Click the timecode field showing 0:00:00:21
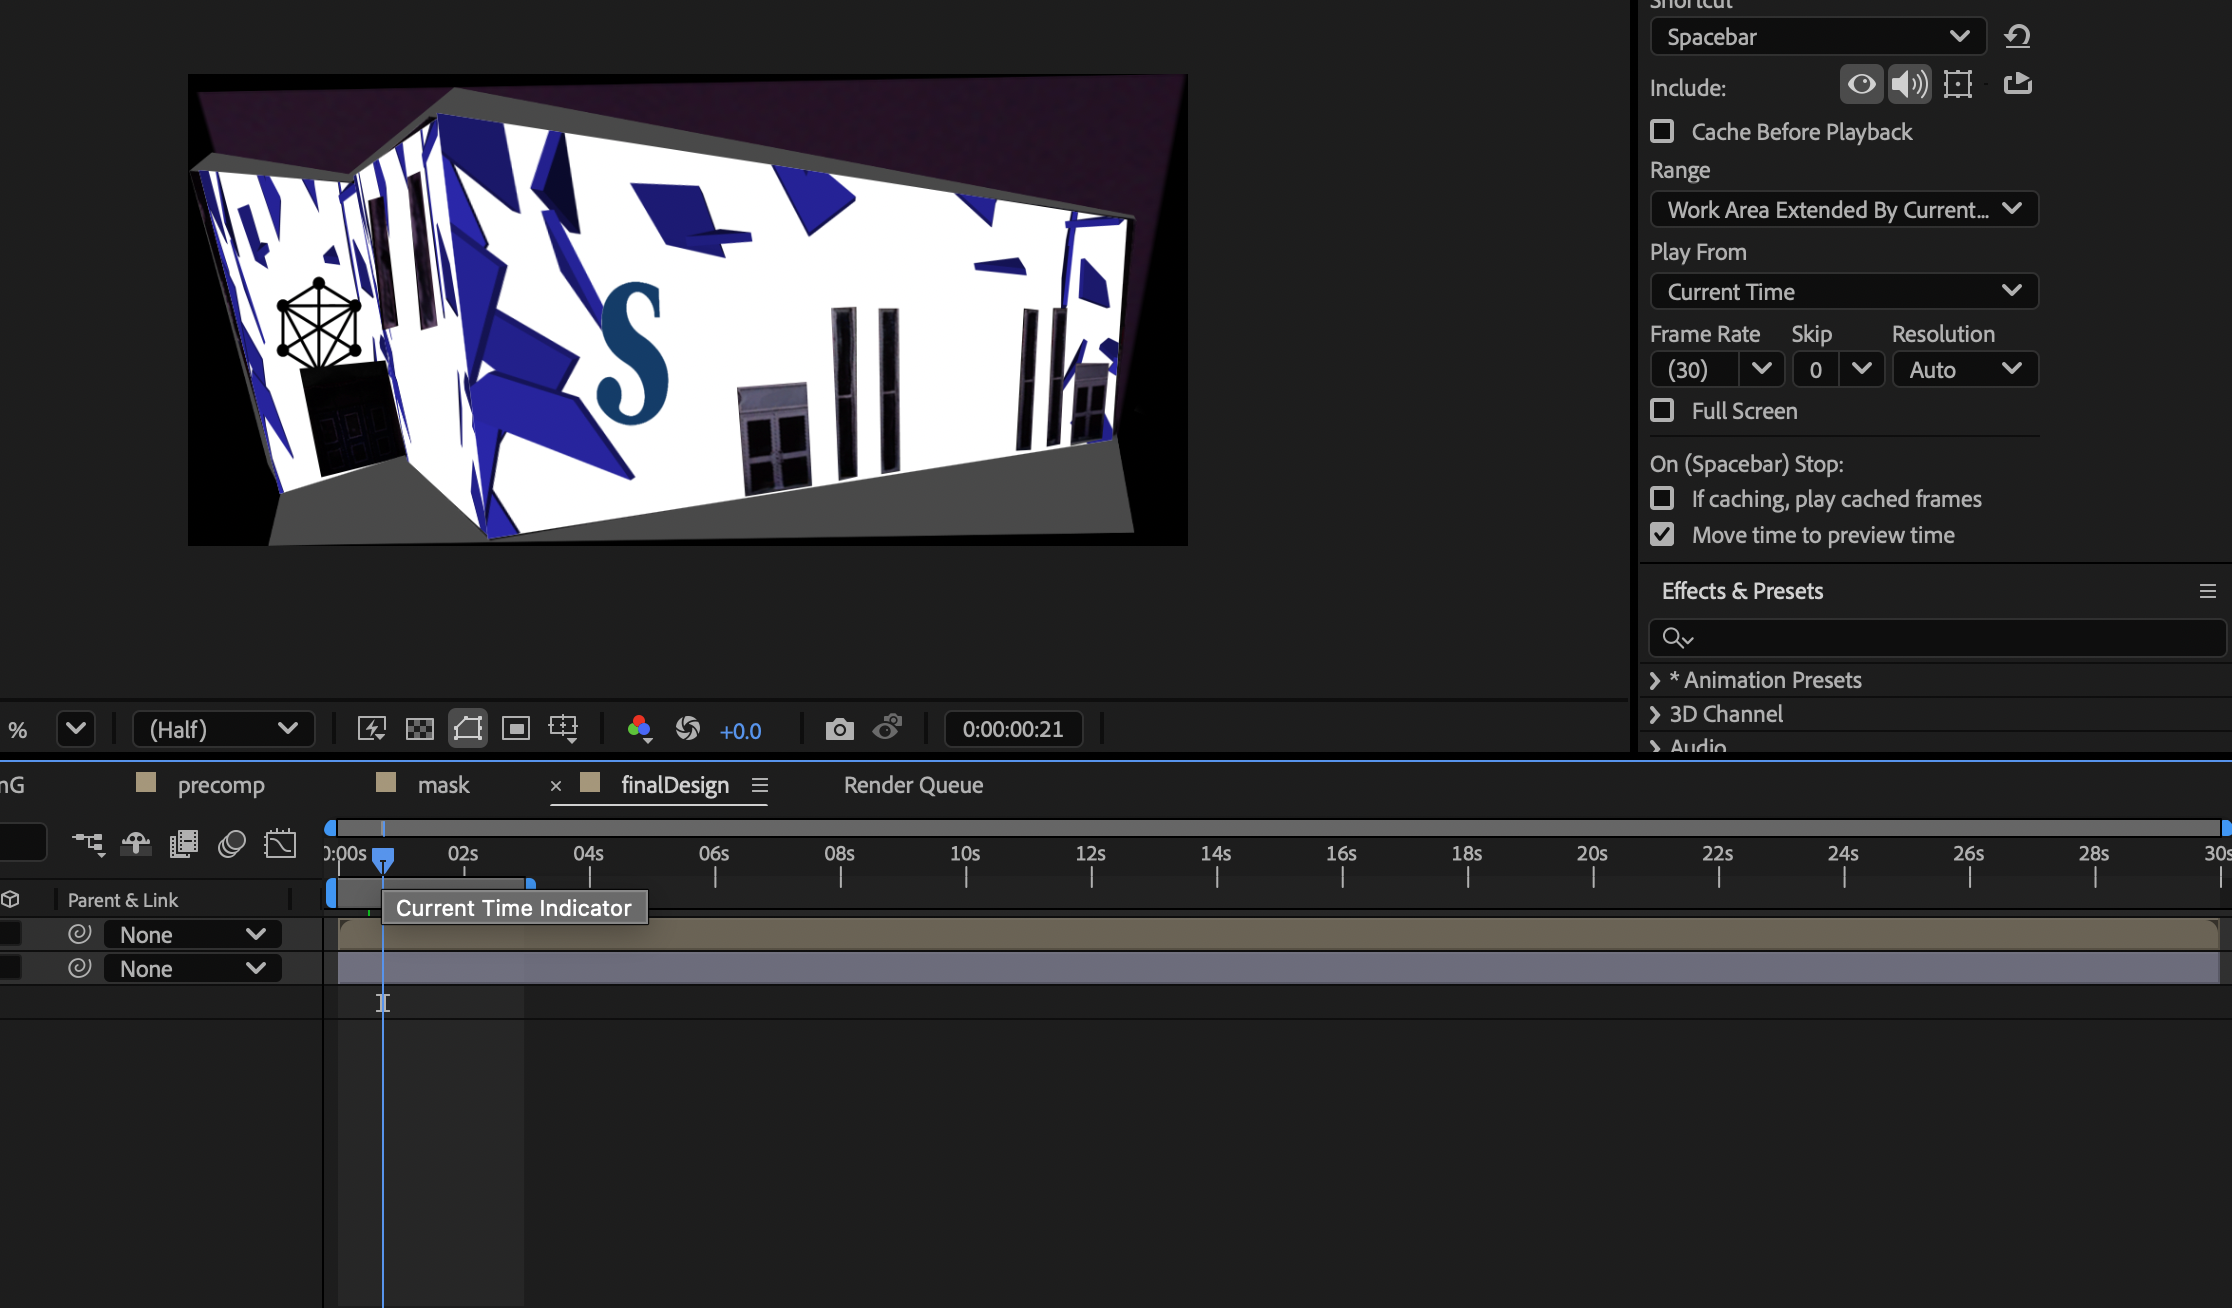 click(x=1013, y=728)
